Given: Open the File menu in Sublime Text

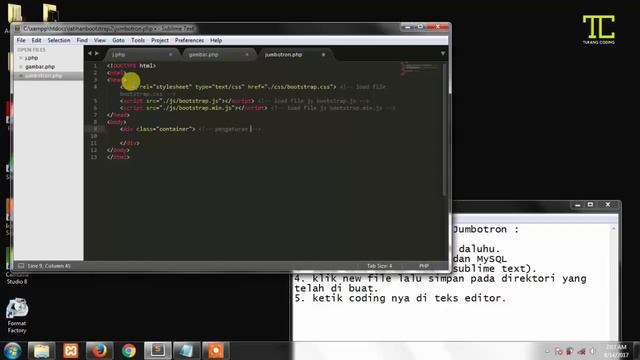Looking at the screenshot, I should pos(21,40).
